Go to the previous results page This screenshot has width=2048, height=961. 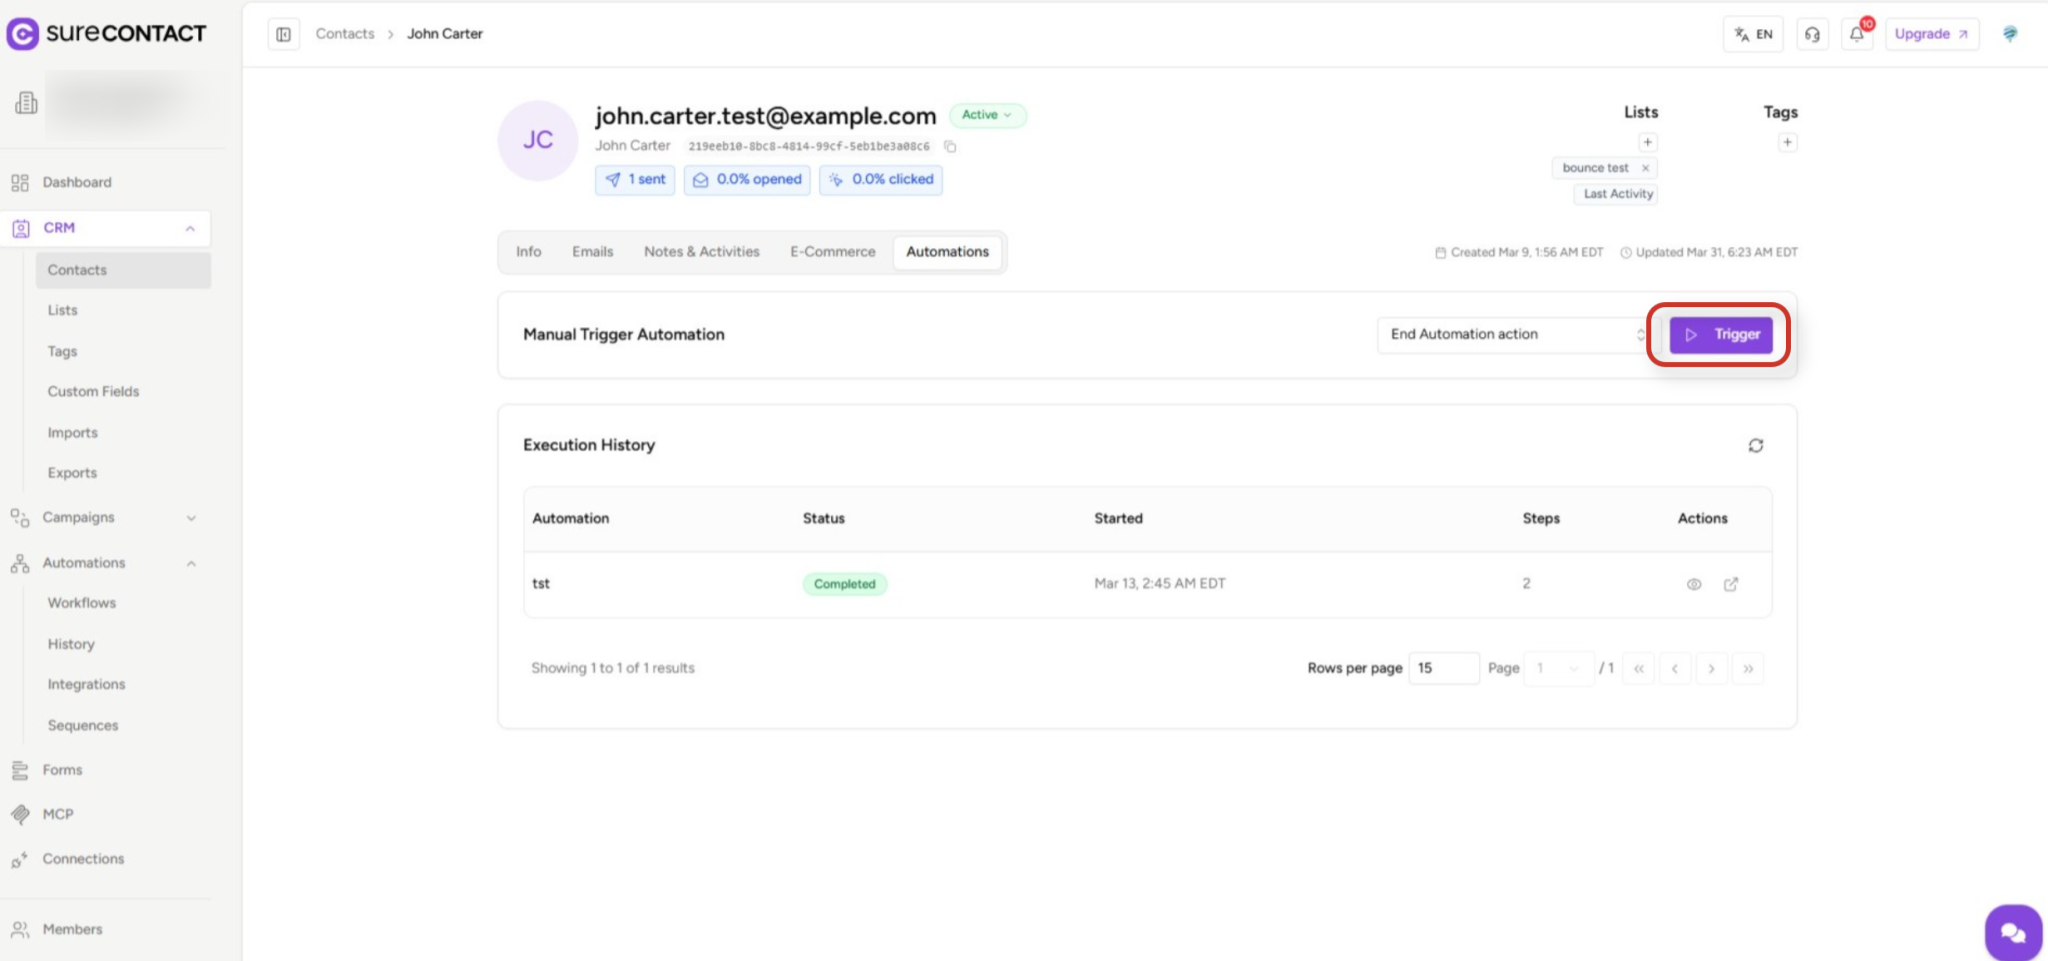tap(1675, 668)
